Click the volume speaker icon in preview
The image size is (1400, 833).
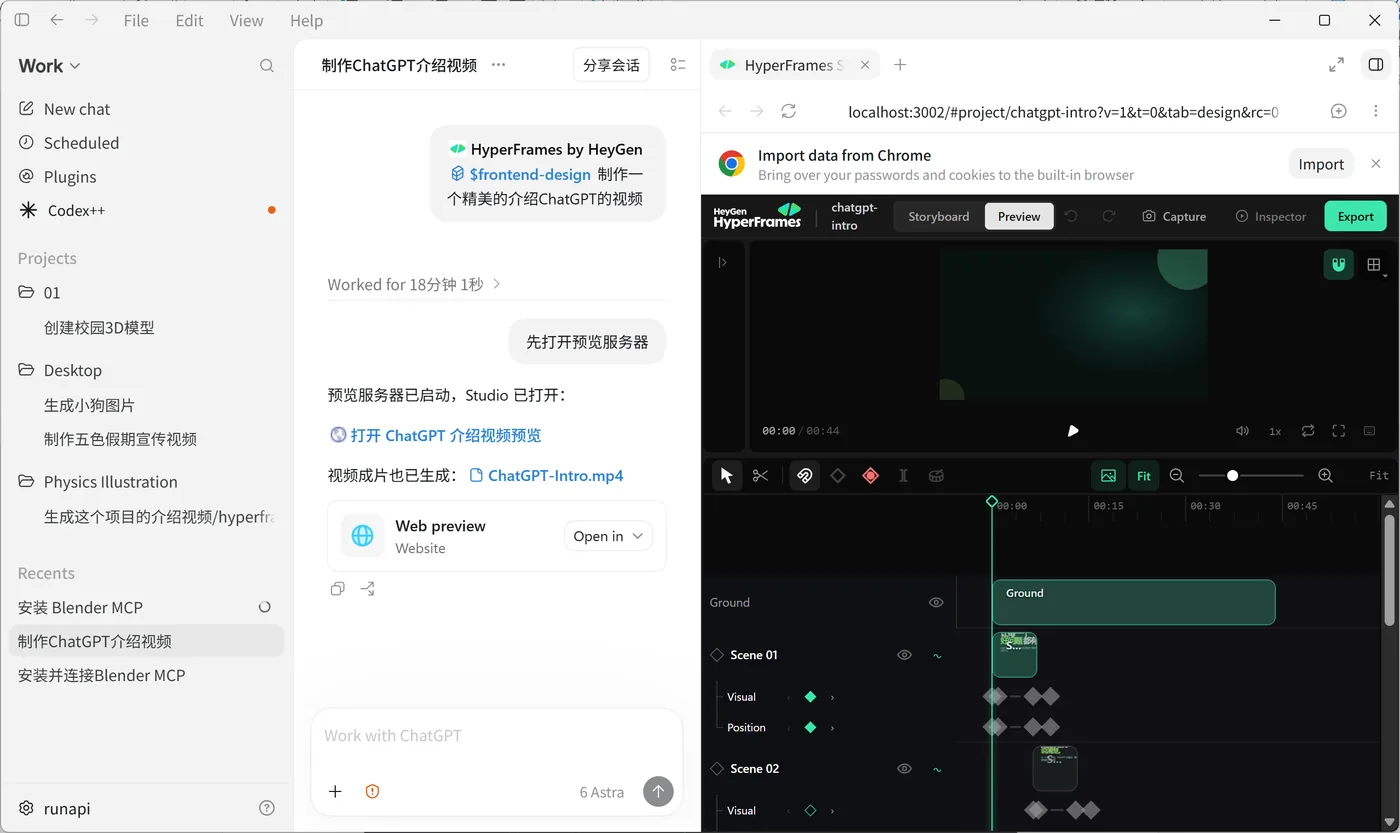[1242, 431]
